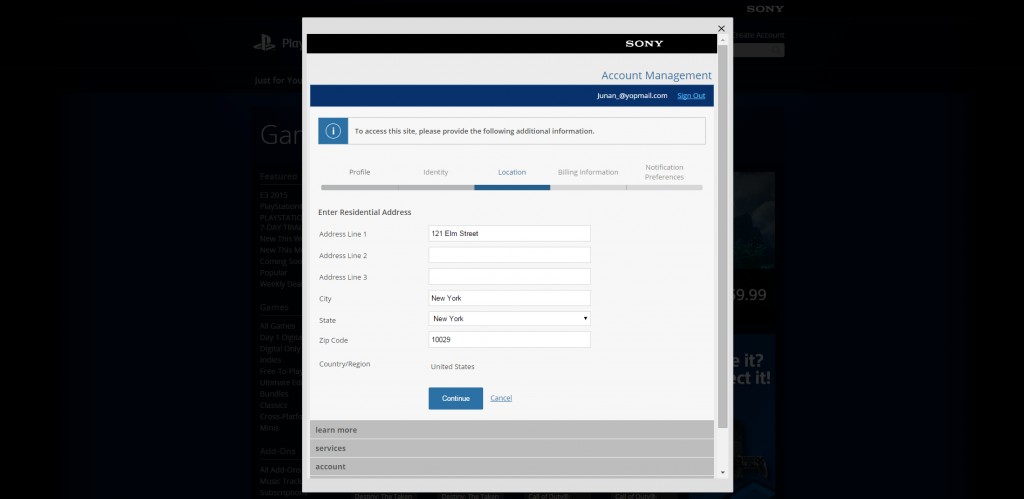Click the Sign Out link
1024x499 pixels.
click(691, 95)
